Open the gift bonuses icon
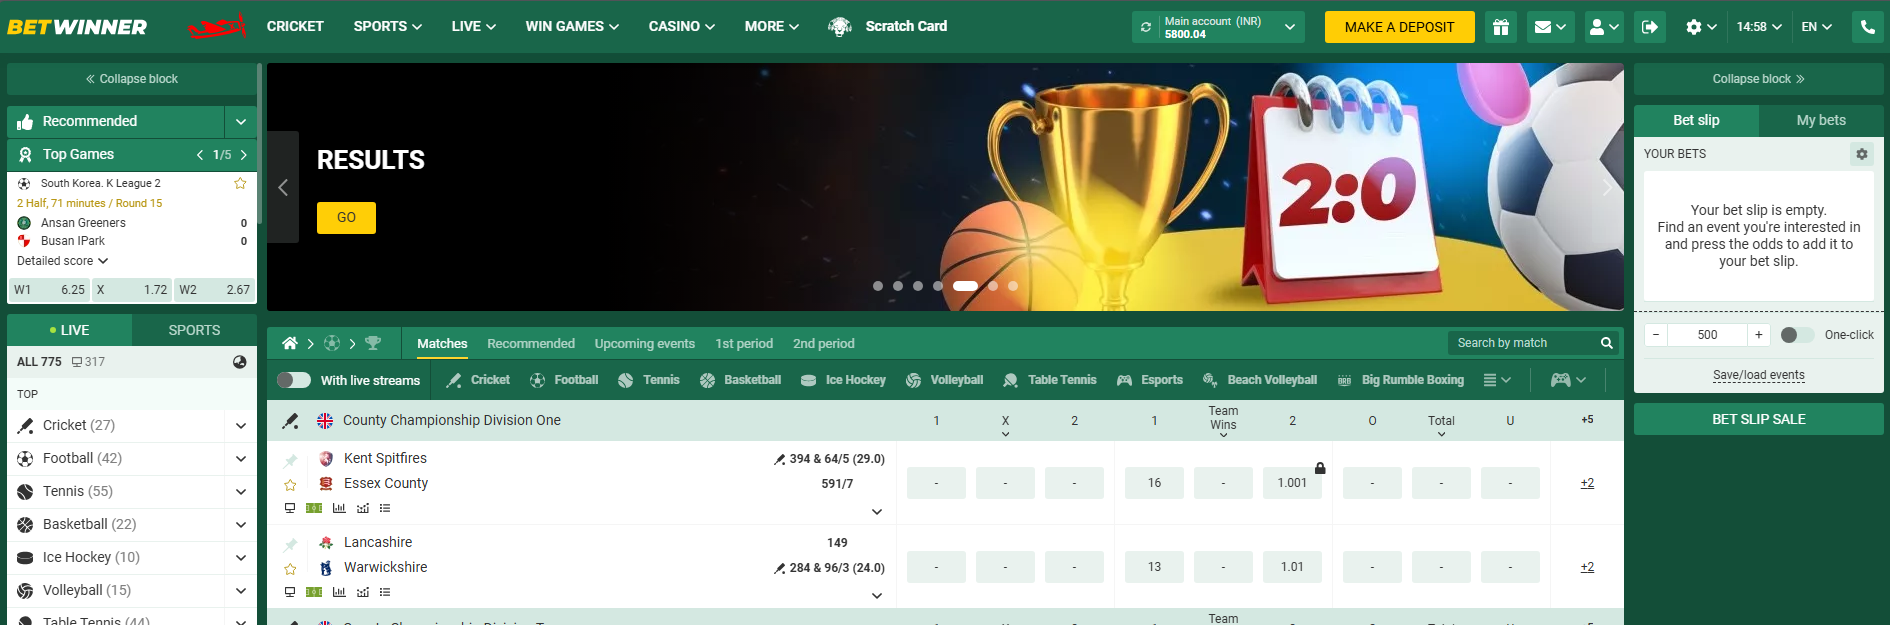 (1500, 27)
